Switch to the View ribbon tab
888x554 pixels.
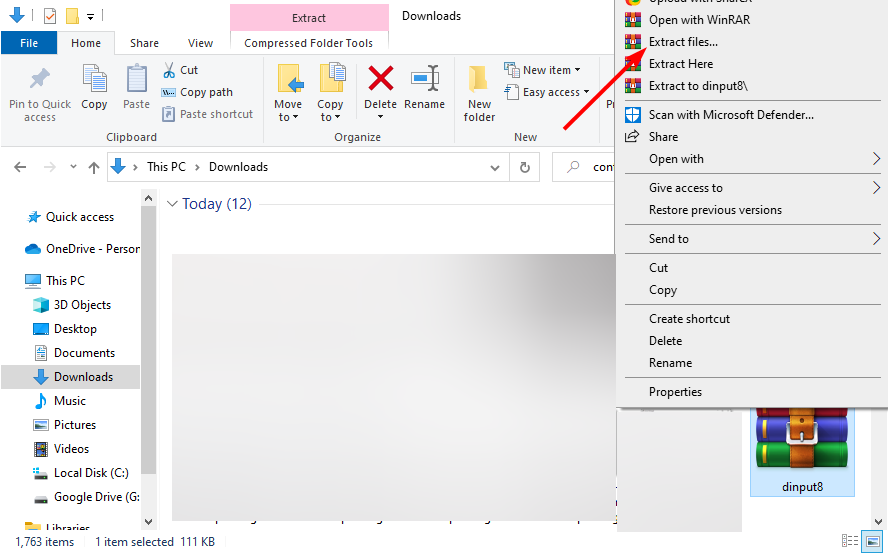coord(200,43)
